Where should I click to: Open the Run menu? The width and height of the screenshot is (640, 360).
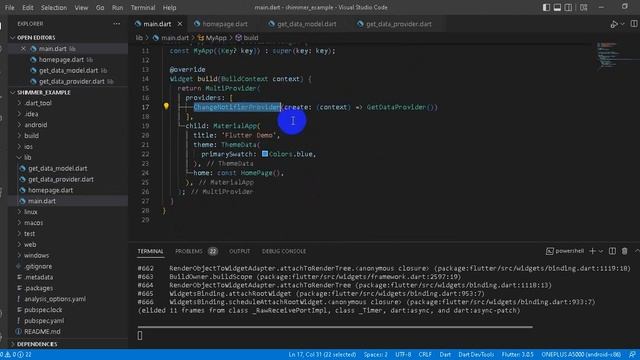(118, 8)
